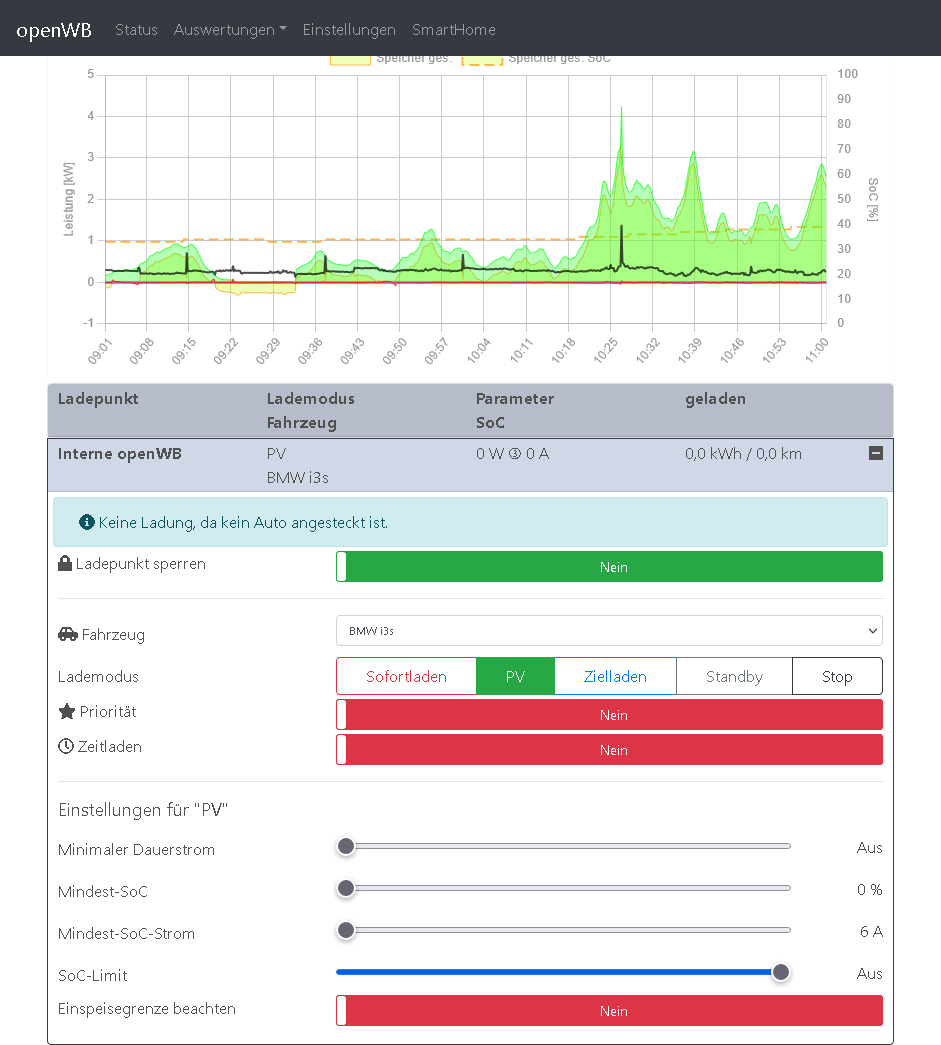
Task: Click the clock icon beside Zeitladen
Action: pos(66,746)
